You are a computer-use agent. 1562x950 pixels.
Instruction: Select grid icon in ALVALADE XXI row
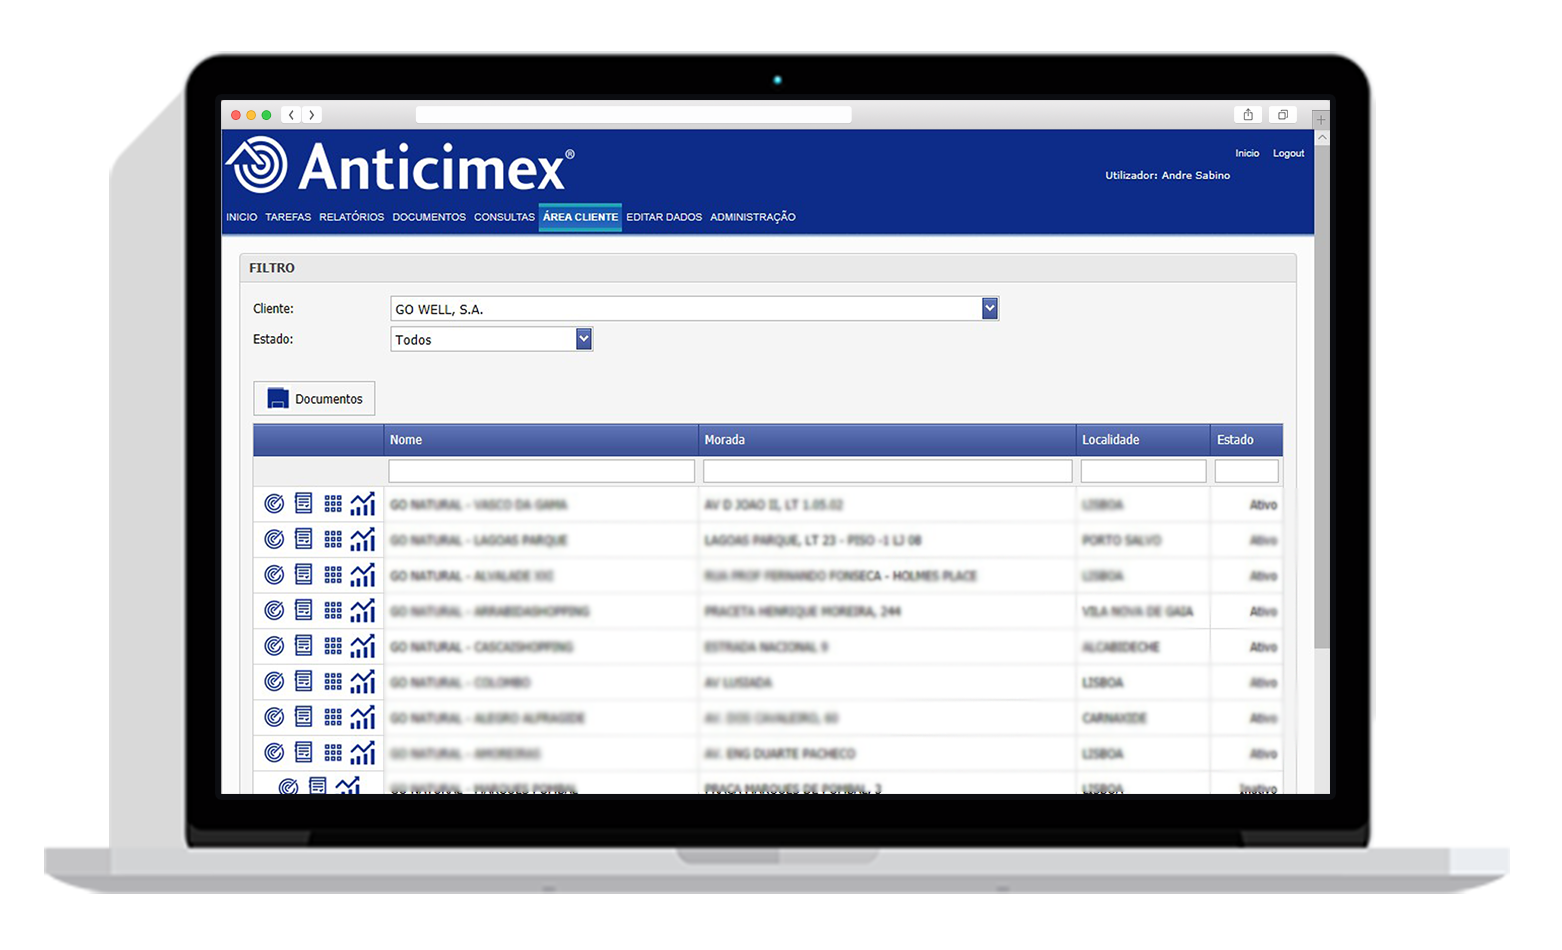coord(333,575)
